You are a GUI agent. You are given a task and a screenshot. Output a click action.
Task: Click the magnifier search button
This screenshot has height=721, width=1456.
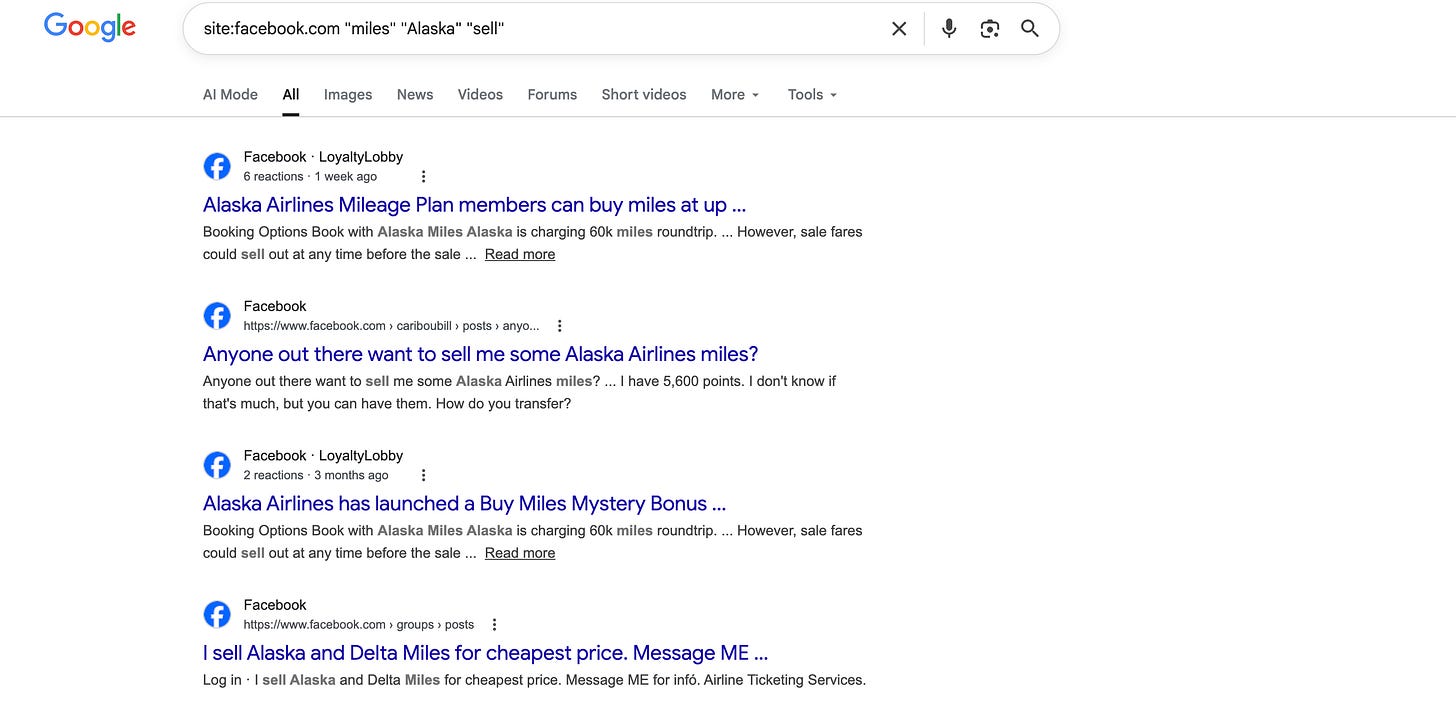1030,29
